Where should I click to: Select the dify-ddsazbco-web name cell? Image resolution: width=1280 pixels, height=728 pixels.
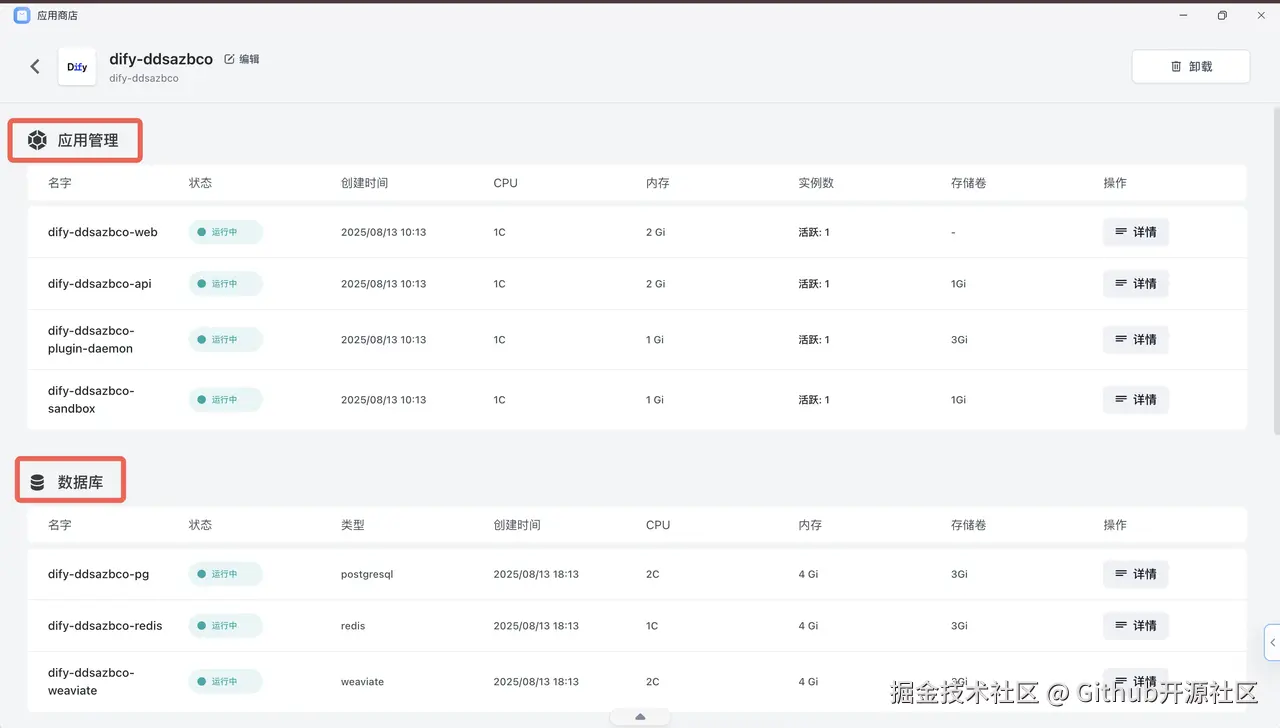(103, 232)
